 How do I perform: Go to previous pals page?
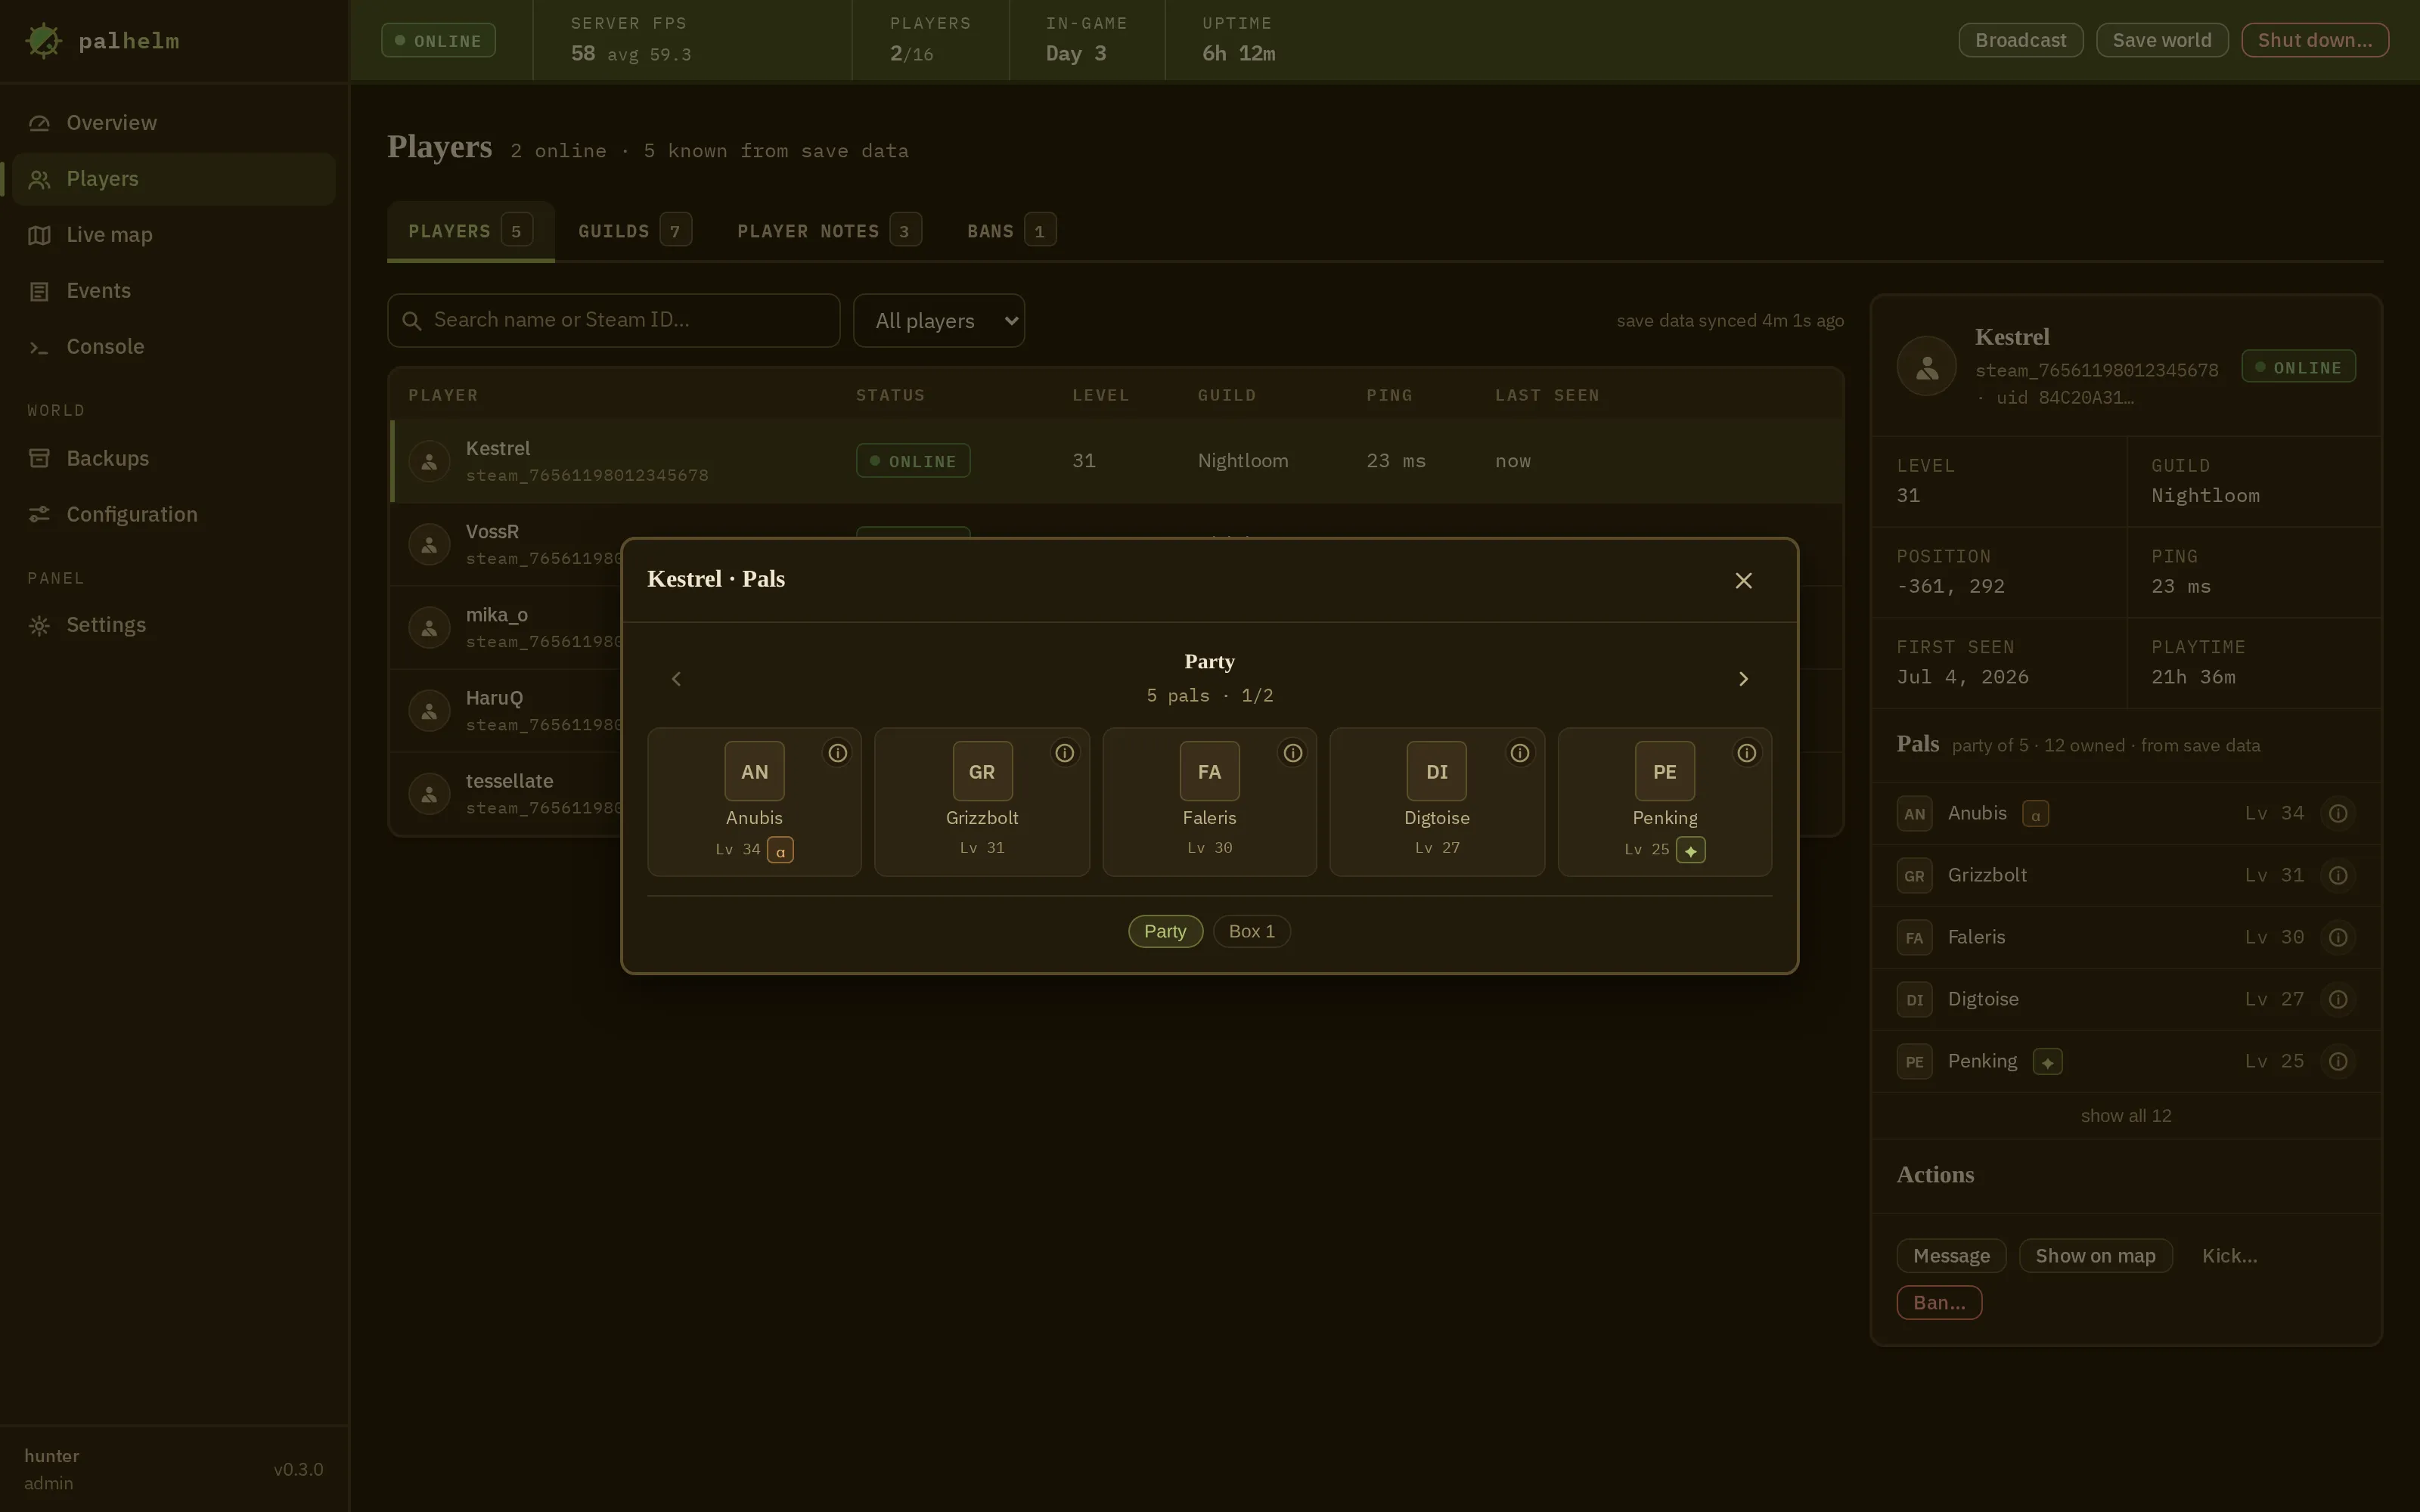tap(676, 679)
